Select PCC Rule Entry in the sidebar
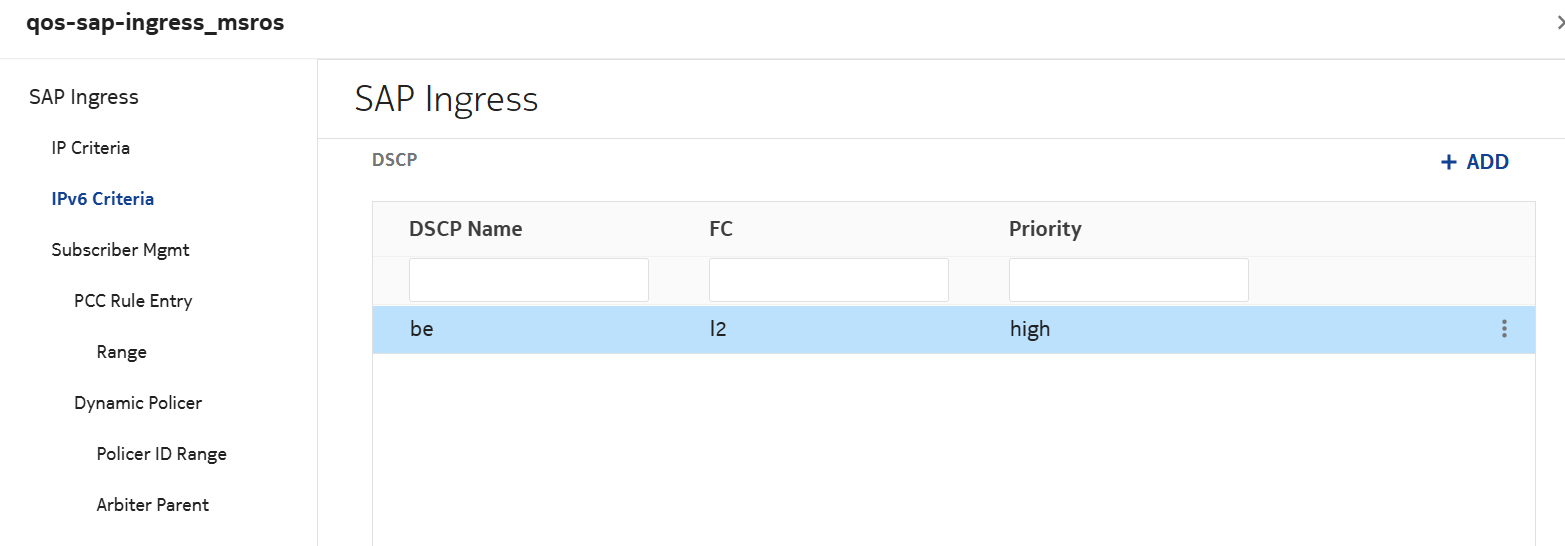The width and height of the screenshot is (1565, 546). [133, 301]
